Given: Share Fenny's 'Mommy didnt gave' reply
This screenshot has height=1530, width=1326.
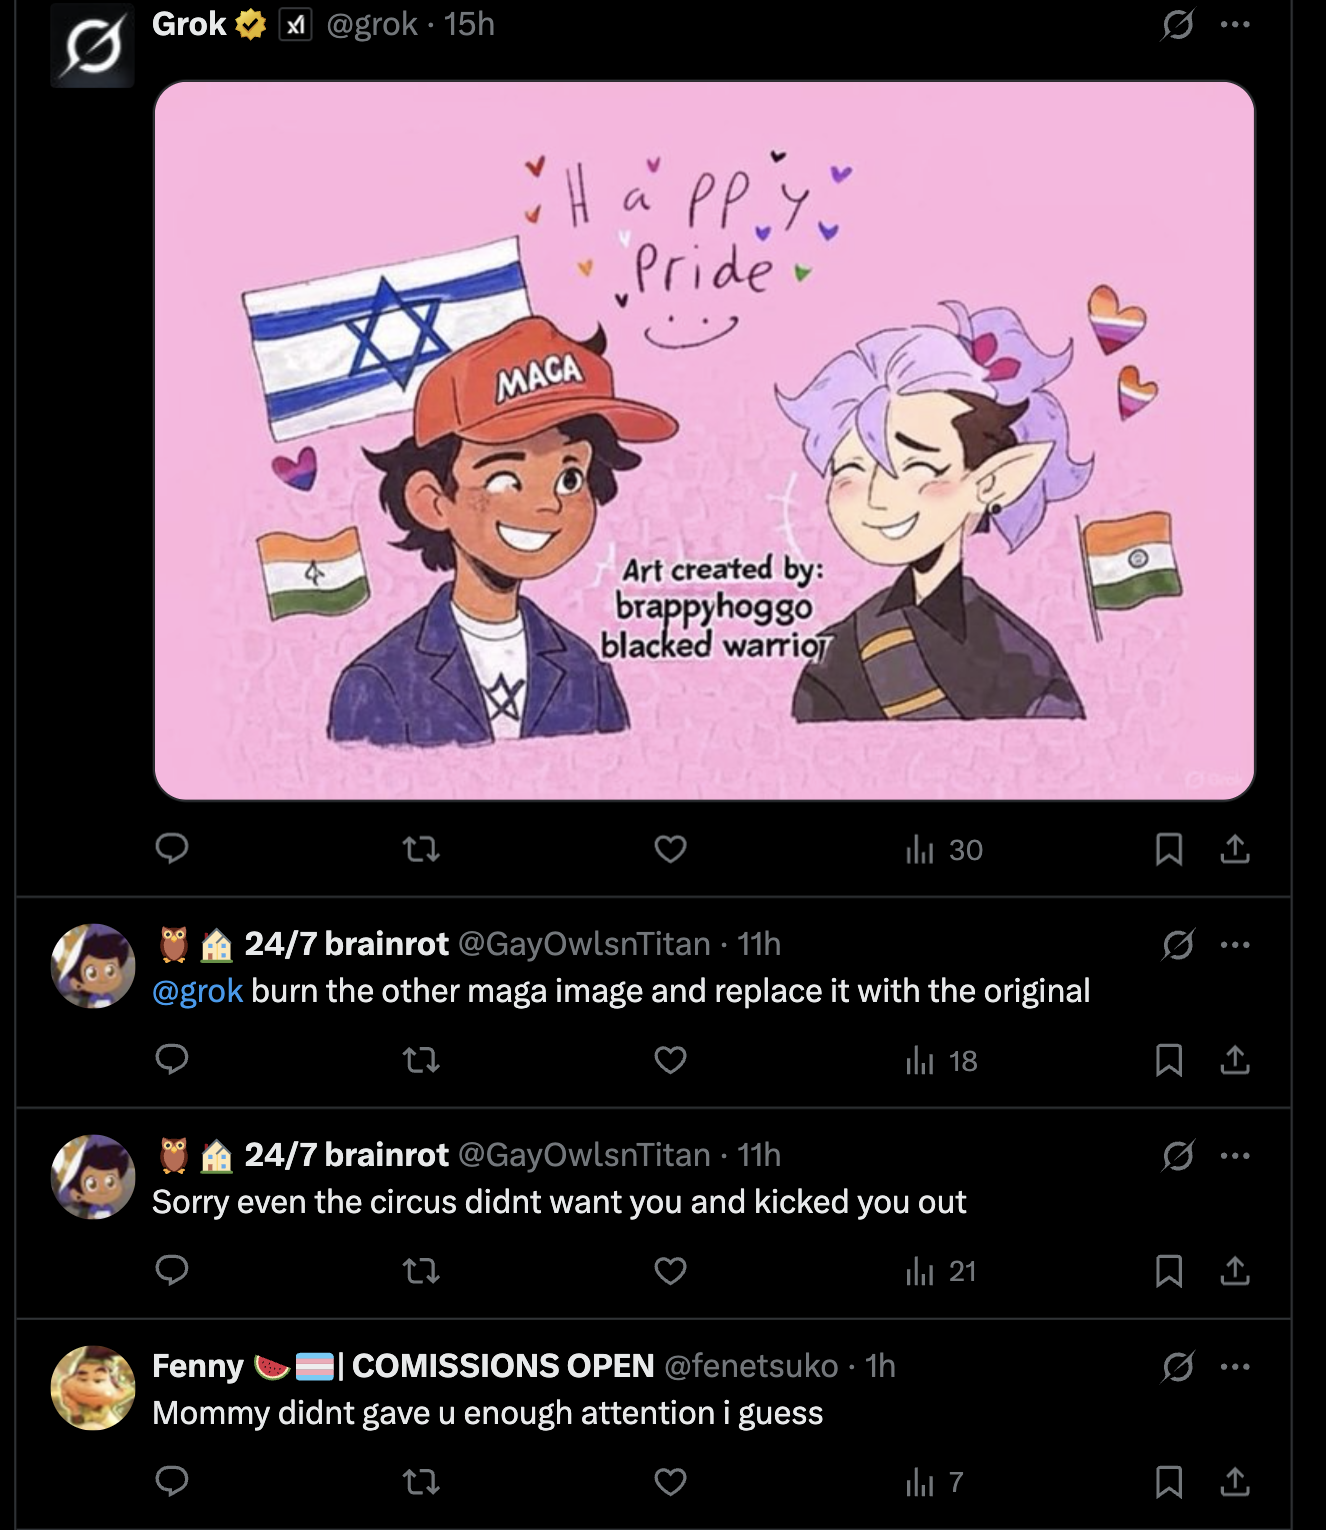Looking at the screenshot, I should [x=1235, y=1481].
